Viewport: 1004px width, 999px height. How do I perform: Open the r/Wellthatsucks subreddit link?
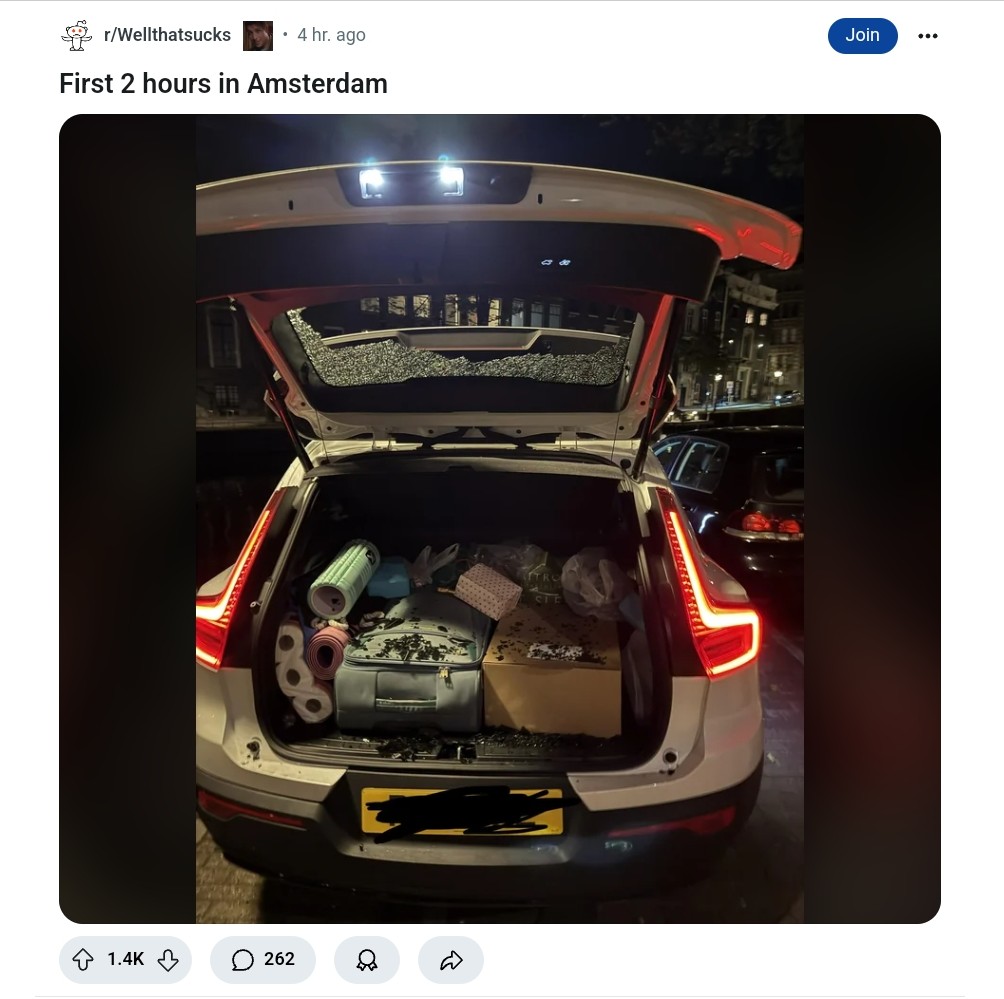(x=167, y=35)
